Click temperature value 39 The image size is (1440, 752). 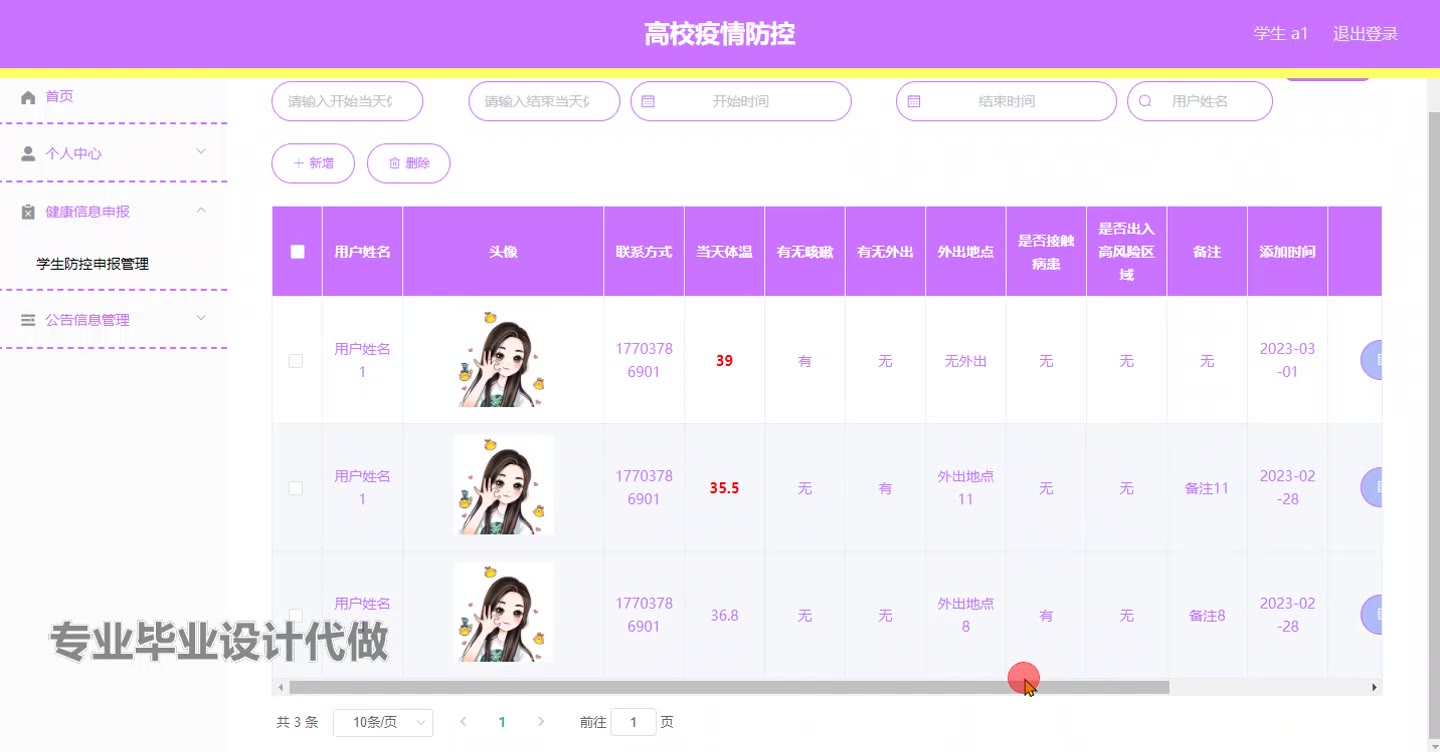[724, 361]
